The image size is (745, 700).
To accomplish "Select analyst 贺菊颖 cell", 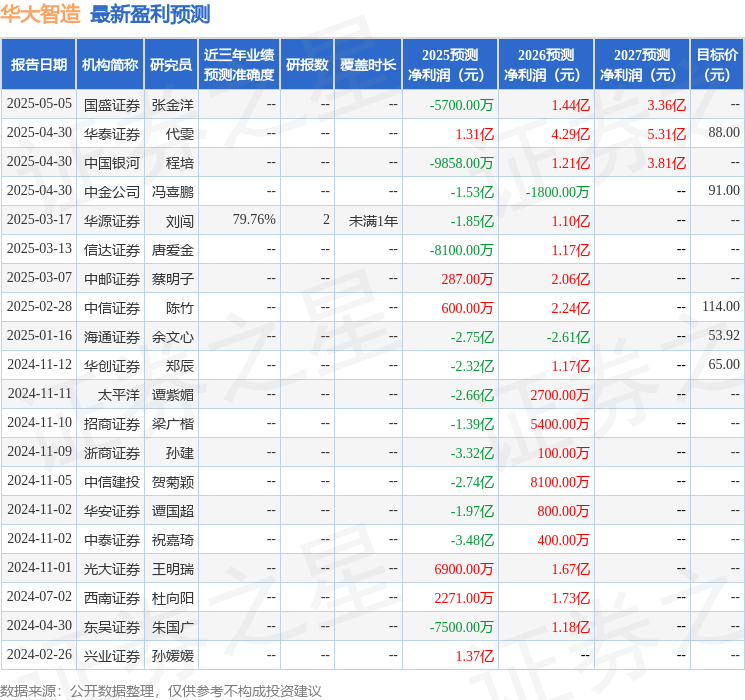I will click(172, 482).
